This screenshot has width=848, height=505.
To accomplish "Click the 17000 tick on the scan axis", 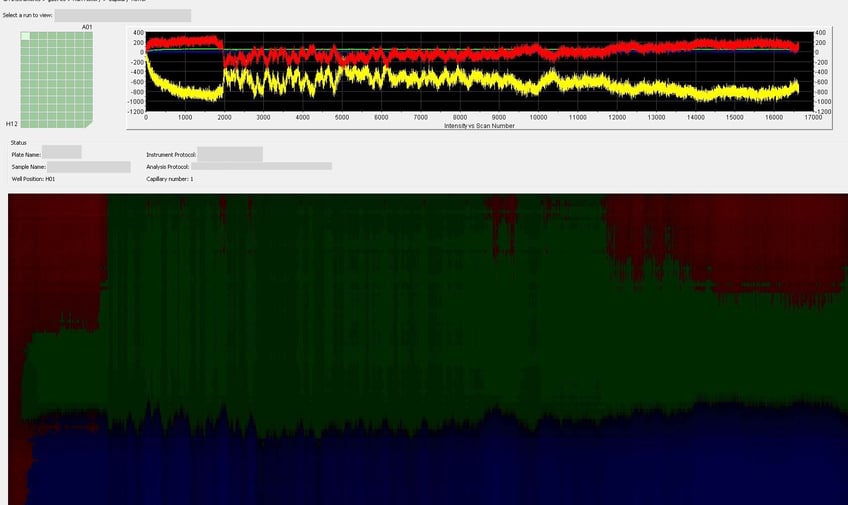I will point(813,117).
